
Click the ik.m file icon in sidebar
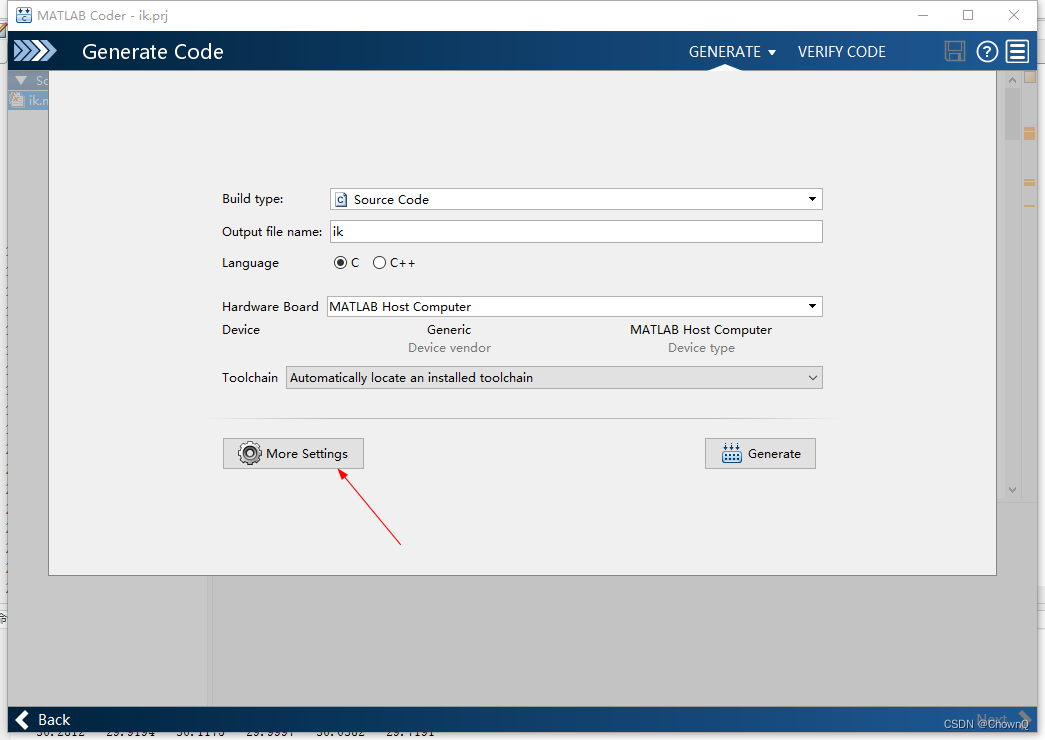tap(17, 100)
